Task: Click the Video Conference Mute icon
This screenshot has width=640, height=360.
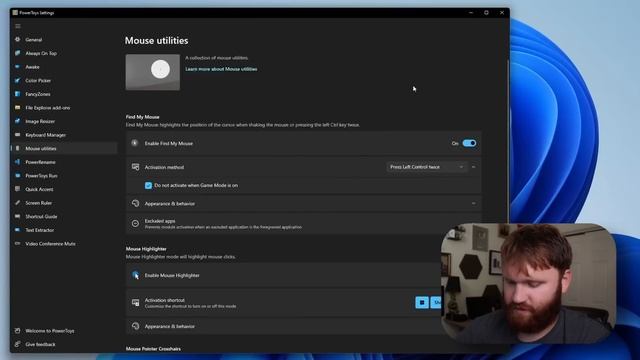Action: pyautogui.click(x=18, y=244)
